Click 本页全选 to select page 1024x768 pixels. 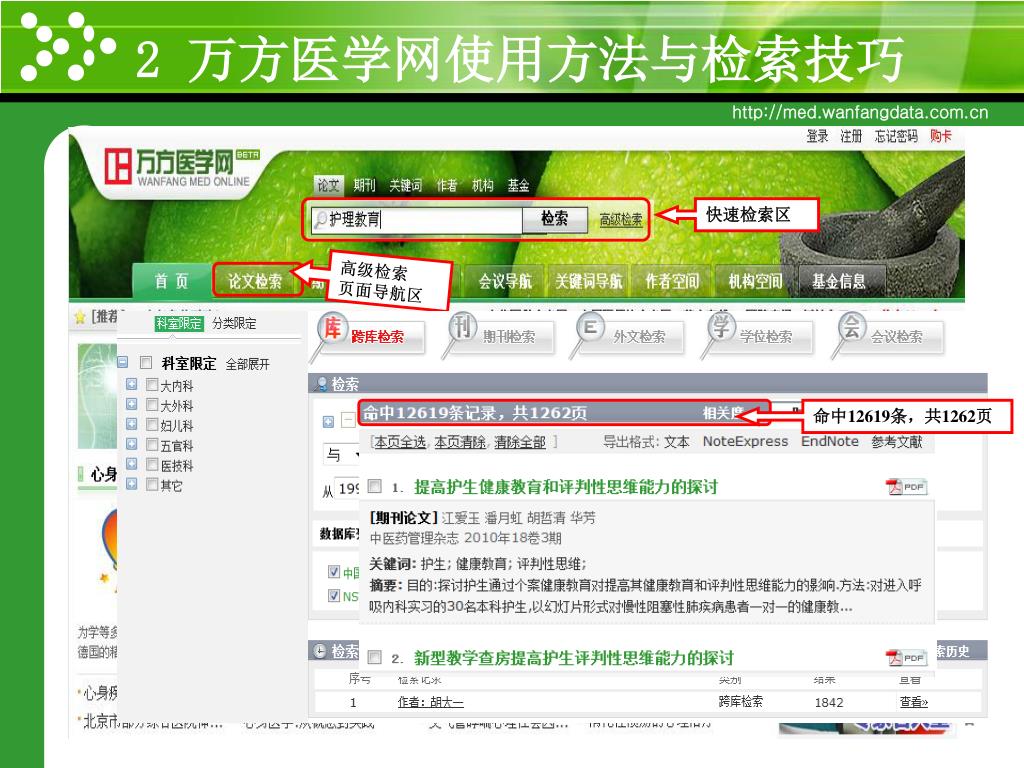click(400, 442)
